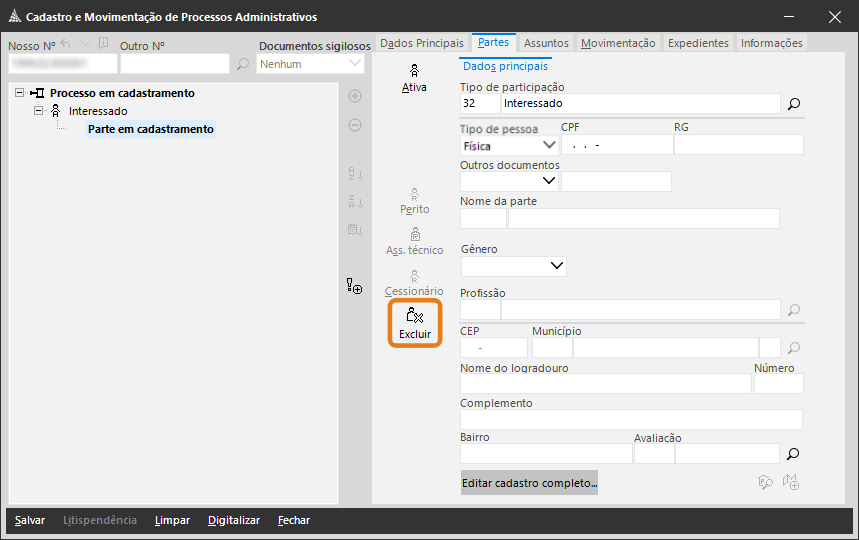Collapse the Interessado tree node

tap(38, 111)
